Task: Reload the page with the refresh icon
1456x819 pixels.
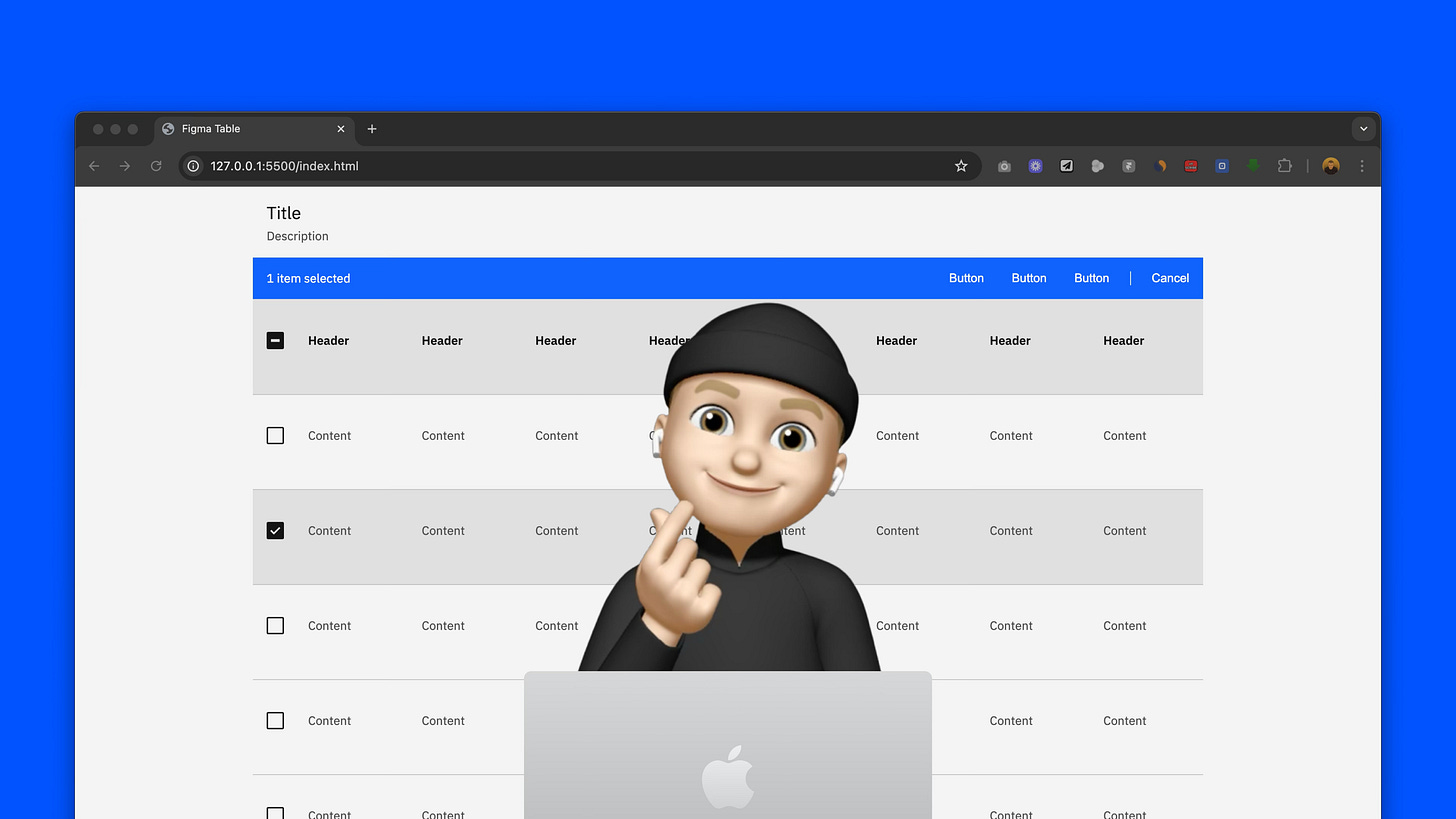Action: coord(156,166)
